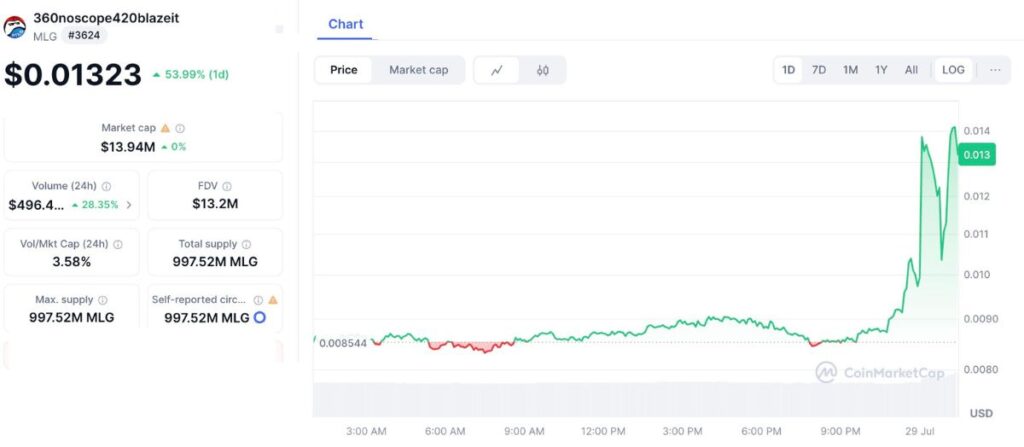The height and width of the screenshot is (447, 1024).
Task: Click the Market cap info icon
Action: (x=180, y=128)
